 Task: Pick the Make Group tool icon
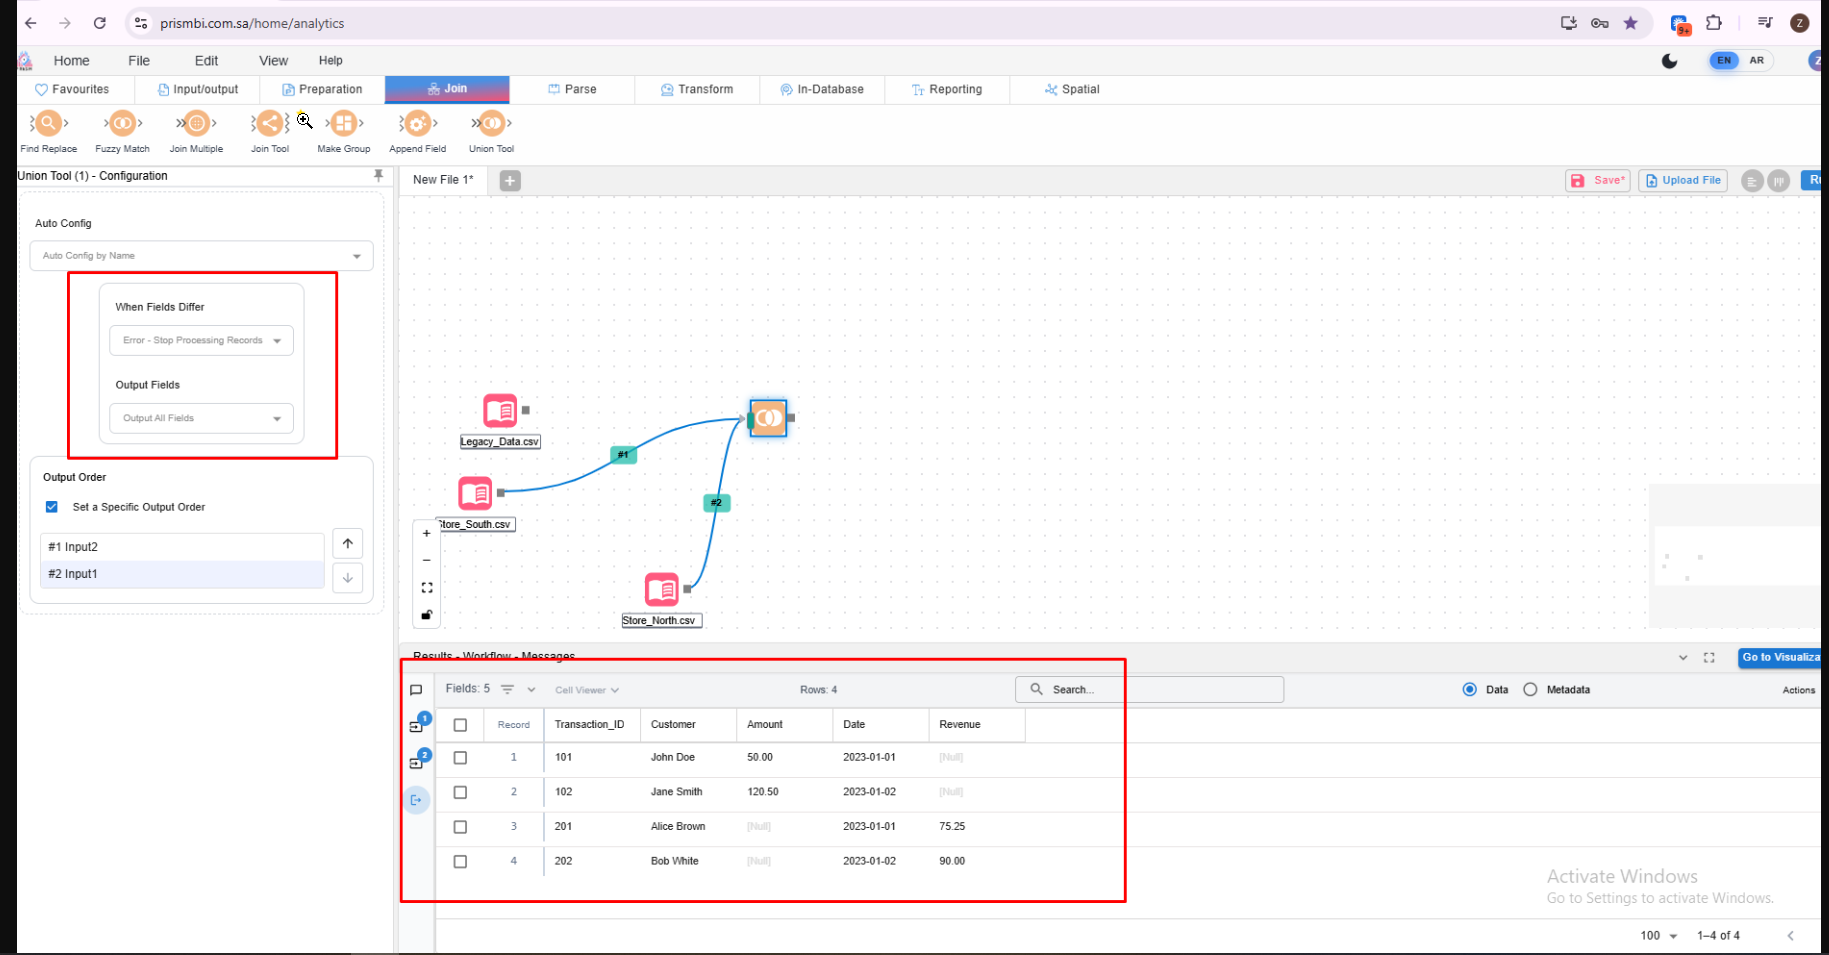343,124
